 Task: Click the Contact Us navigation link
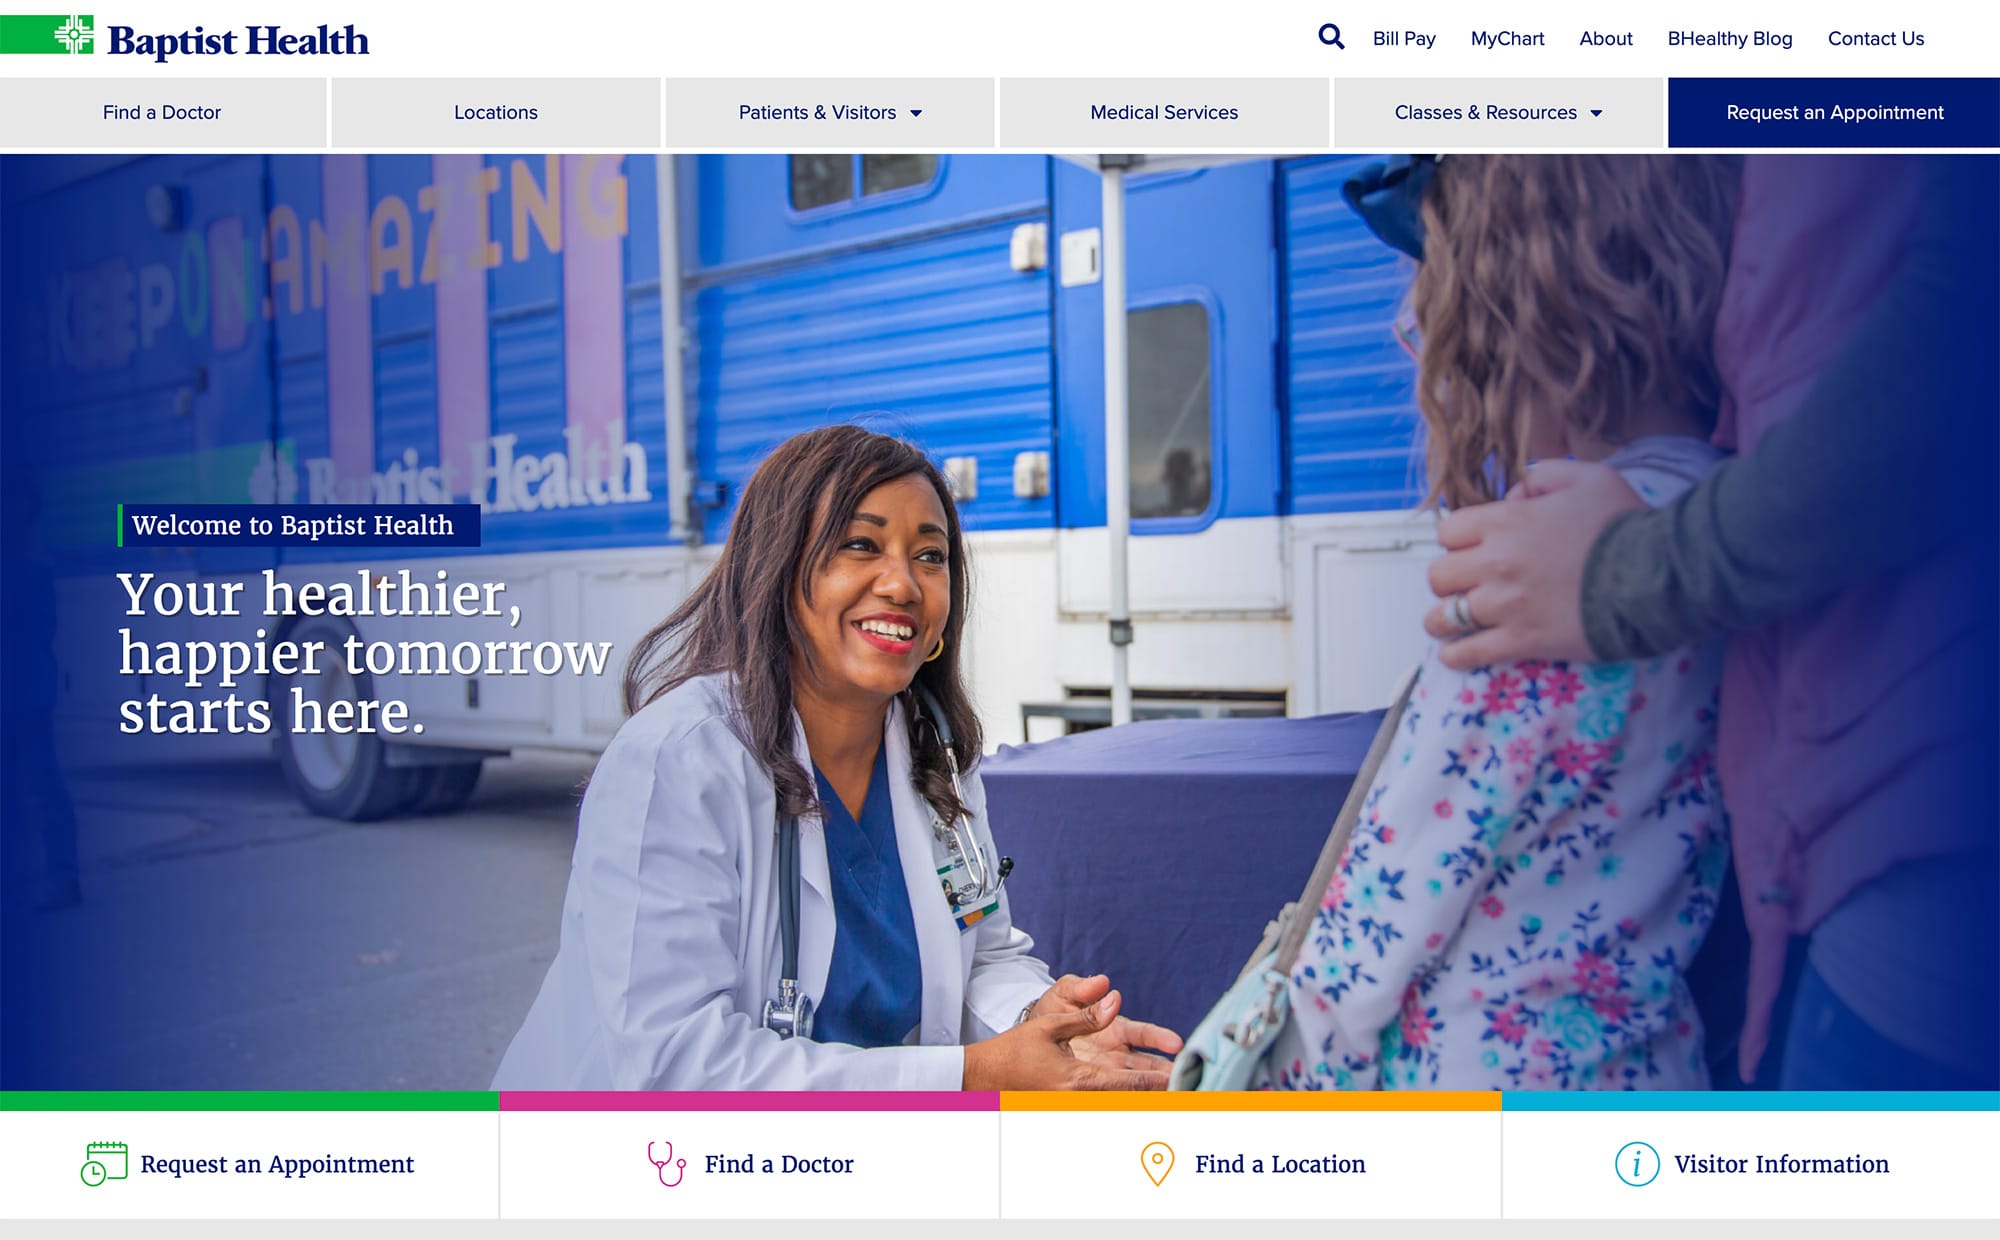[x=1876, y=39]
